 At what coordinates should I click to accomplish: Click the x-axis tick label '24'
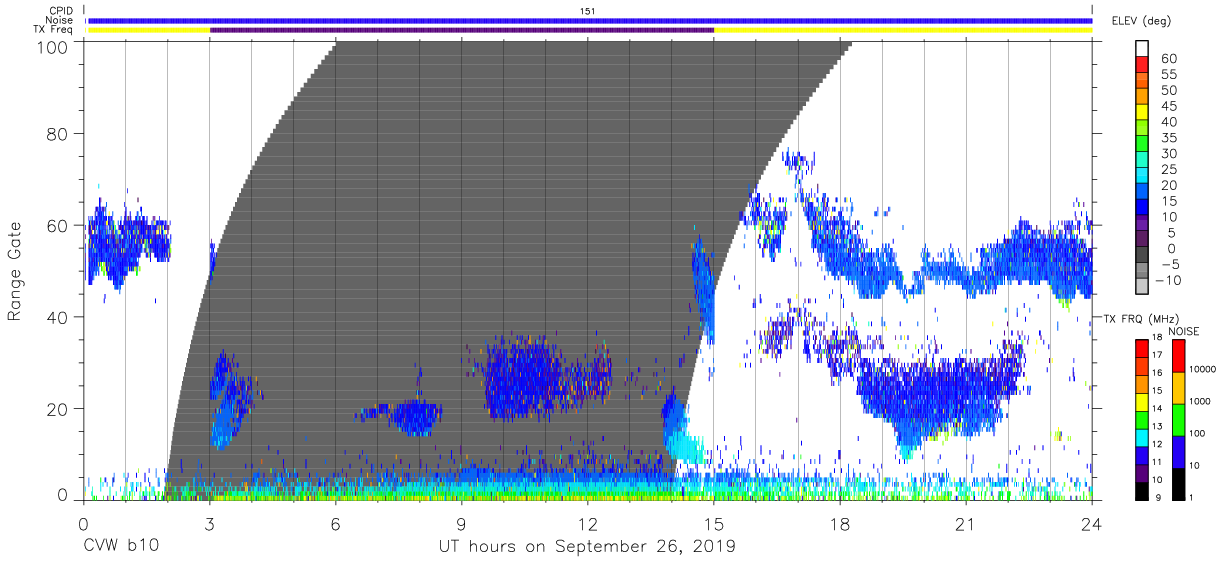pos(1091,523)
